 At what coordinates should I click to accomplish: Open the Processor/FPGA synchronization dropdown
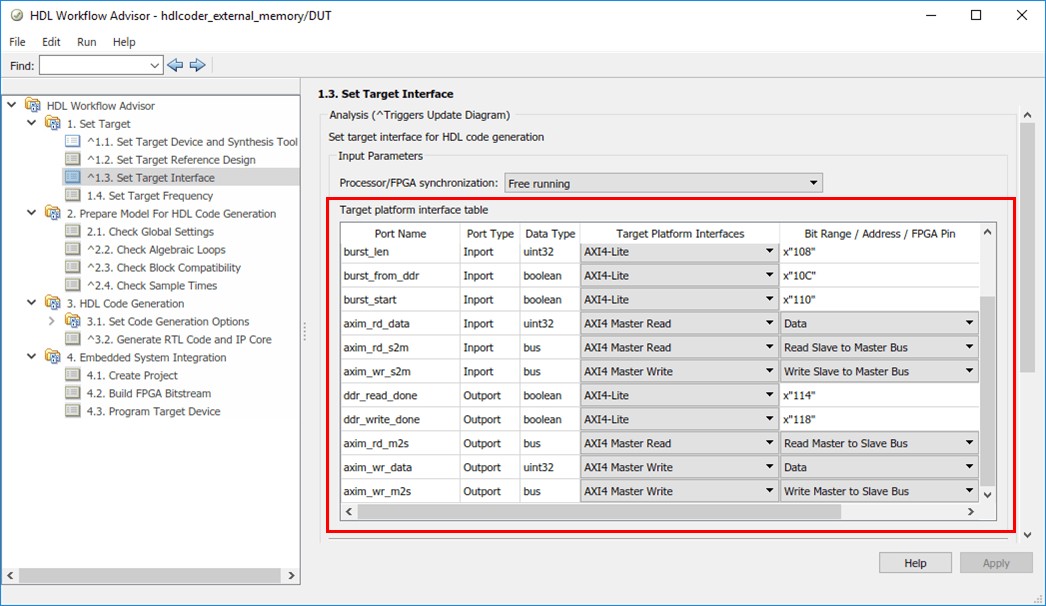(x=662, y=184)
